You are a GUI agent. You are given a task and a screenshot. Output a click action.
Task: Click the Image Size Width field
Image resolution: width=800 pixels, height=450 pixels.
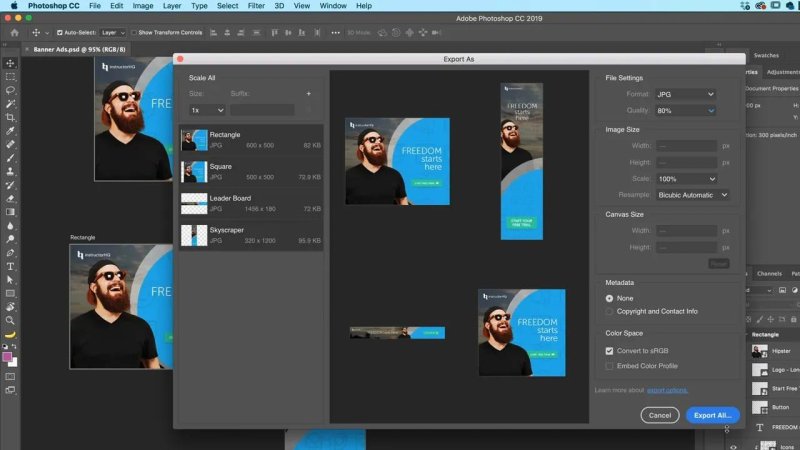(x=686, y=146)
